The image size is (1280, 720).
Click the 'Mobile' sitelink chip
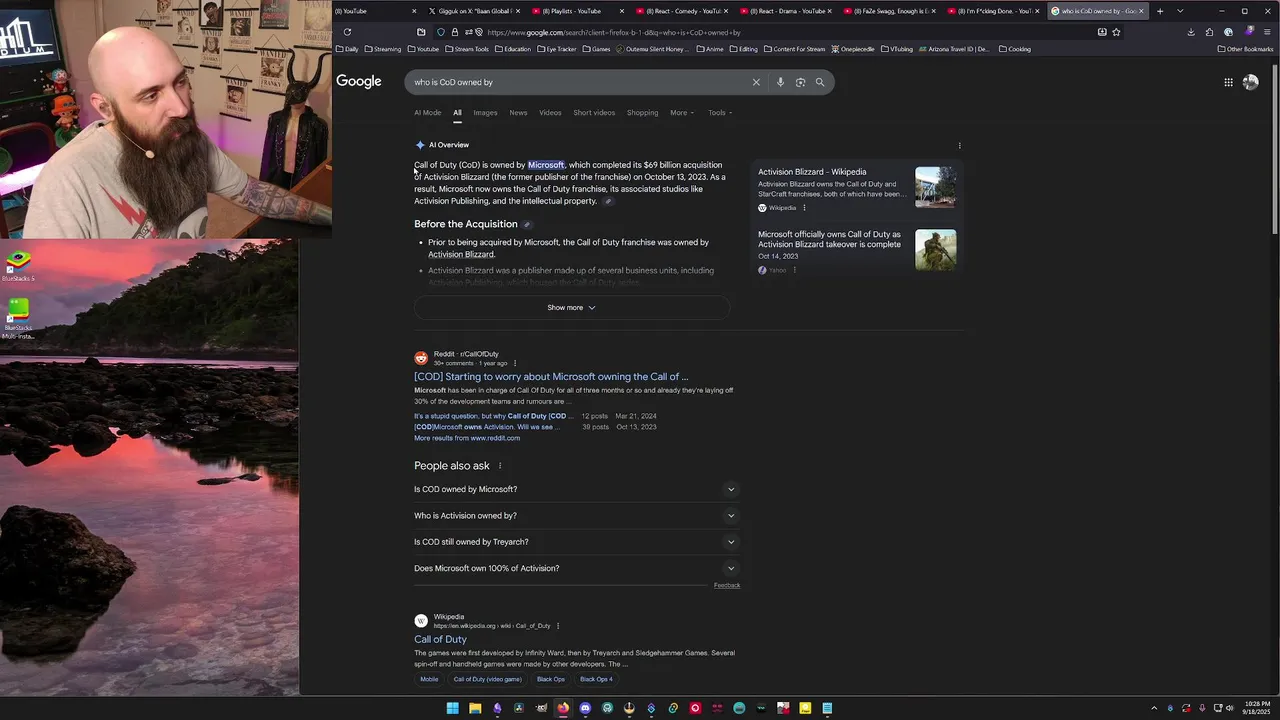point(429,679)
